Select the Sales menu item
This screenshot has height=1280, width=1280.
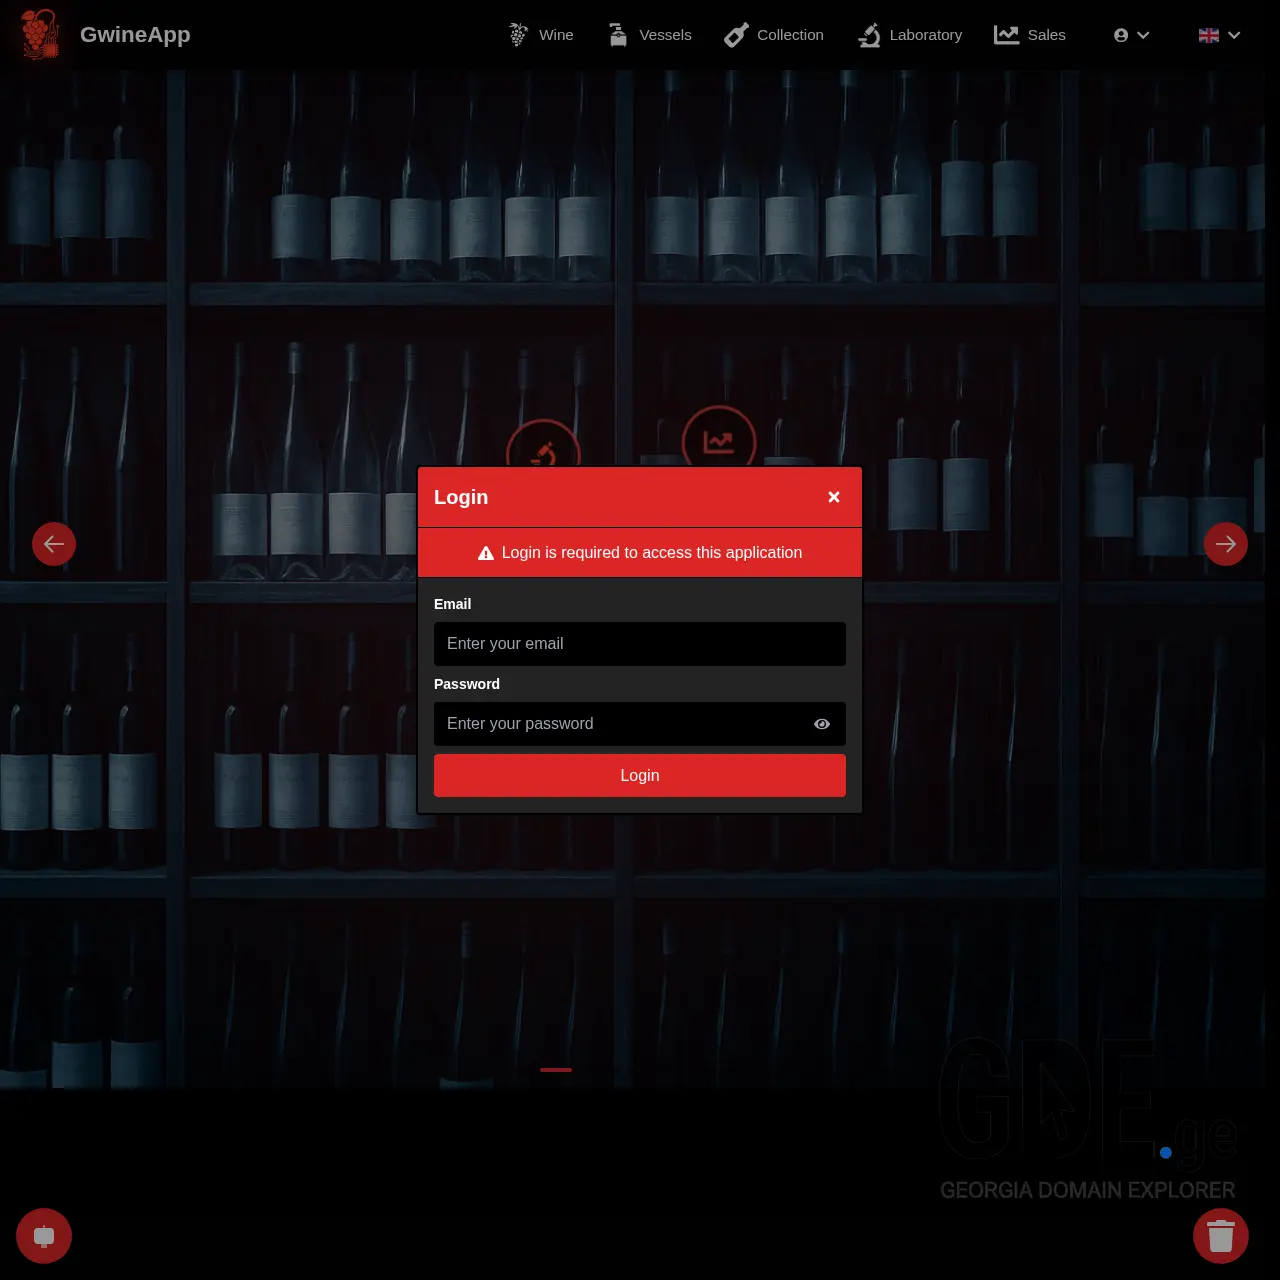click(1046, 34)
